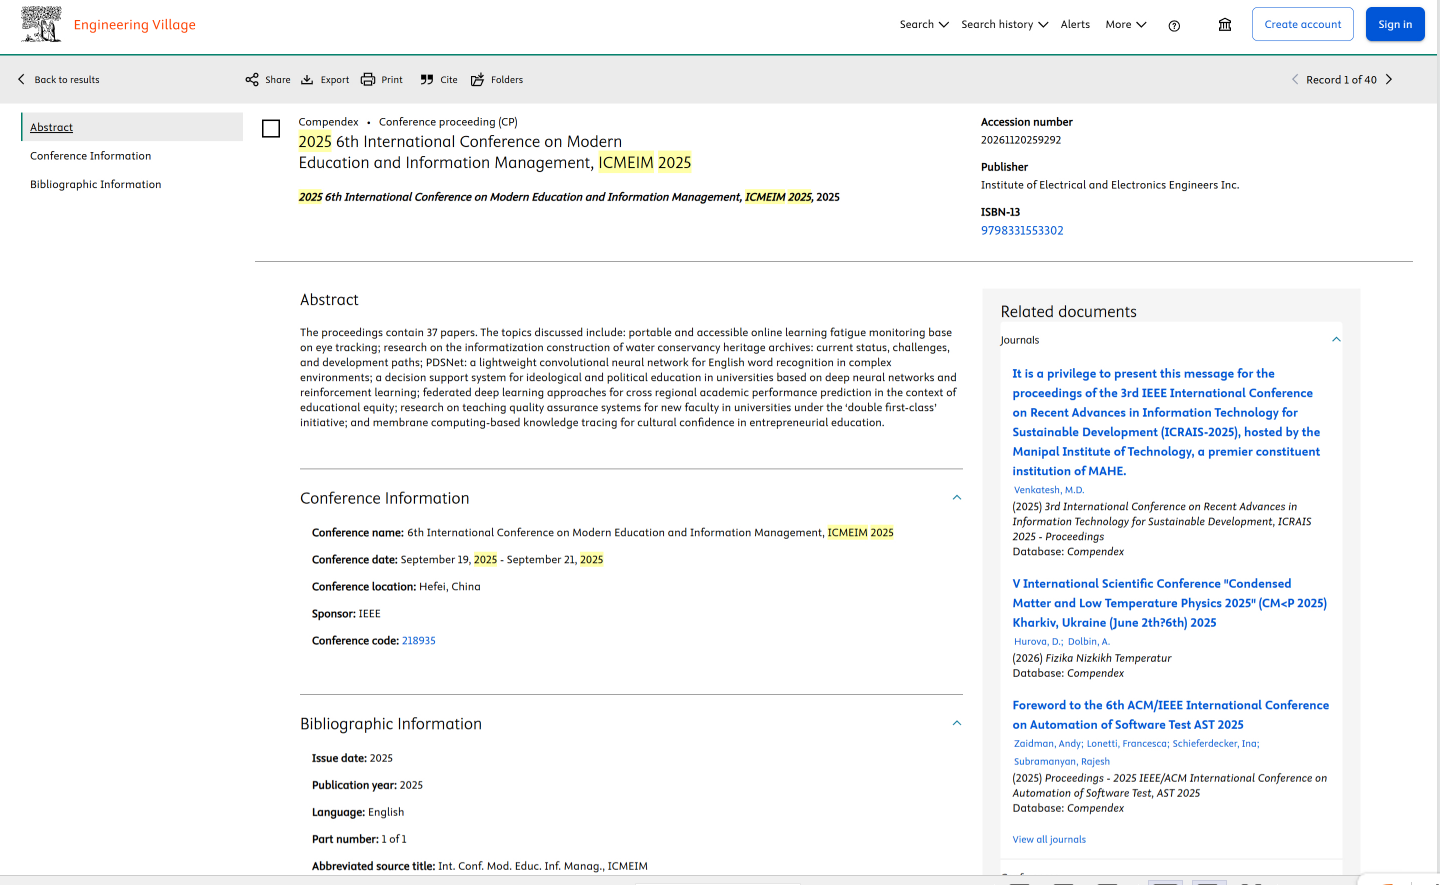Click the Export download icon
The image size is (1440, 885).
(308, 80)
